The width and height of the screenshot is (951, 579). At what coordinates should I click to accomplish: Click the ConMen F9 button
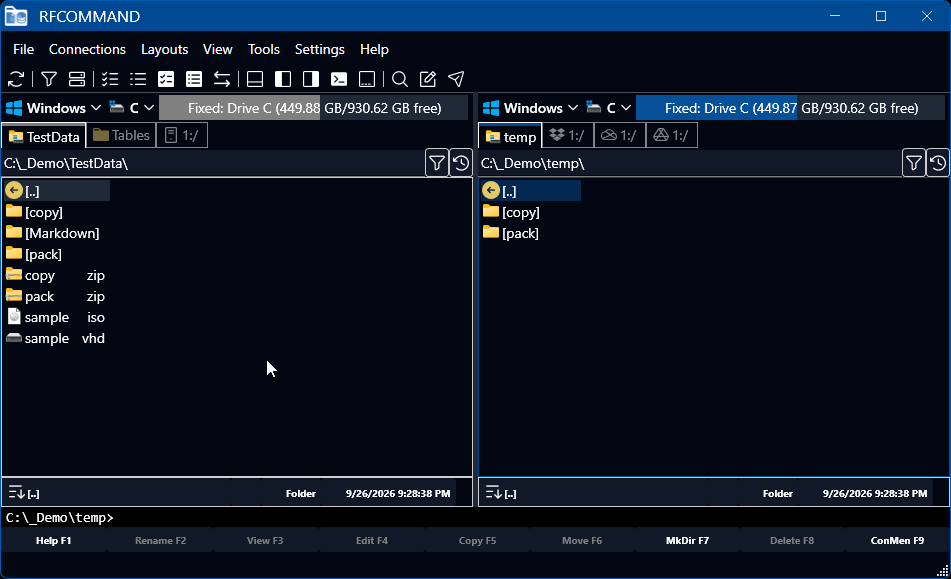pyautogui.click(x=897, y=540)
